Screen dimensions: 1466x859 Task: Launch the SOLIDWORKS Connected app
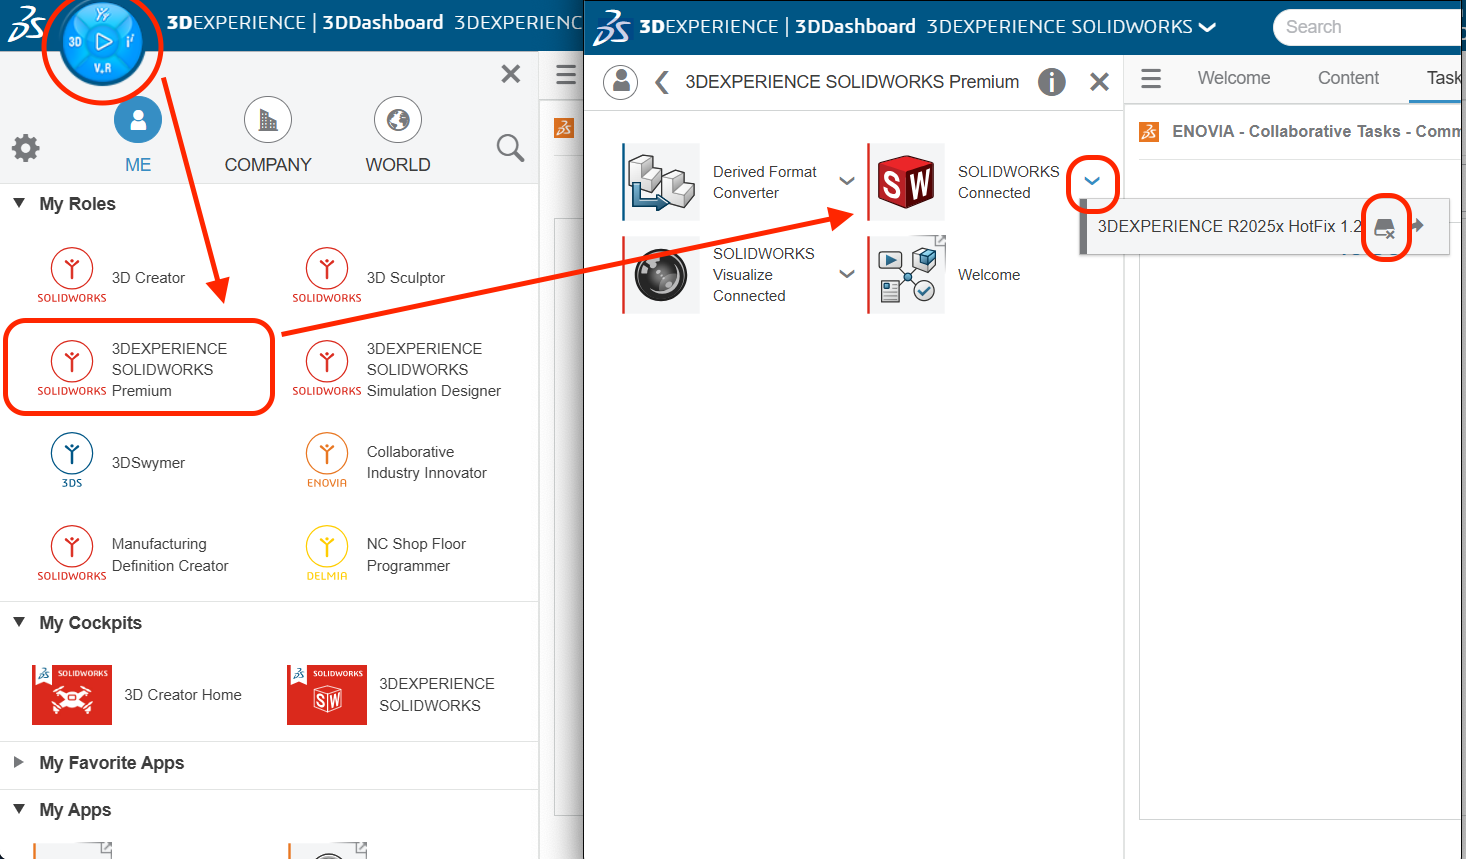click(x=906, y=181)
